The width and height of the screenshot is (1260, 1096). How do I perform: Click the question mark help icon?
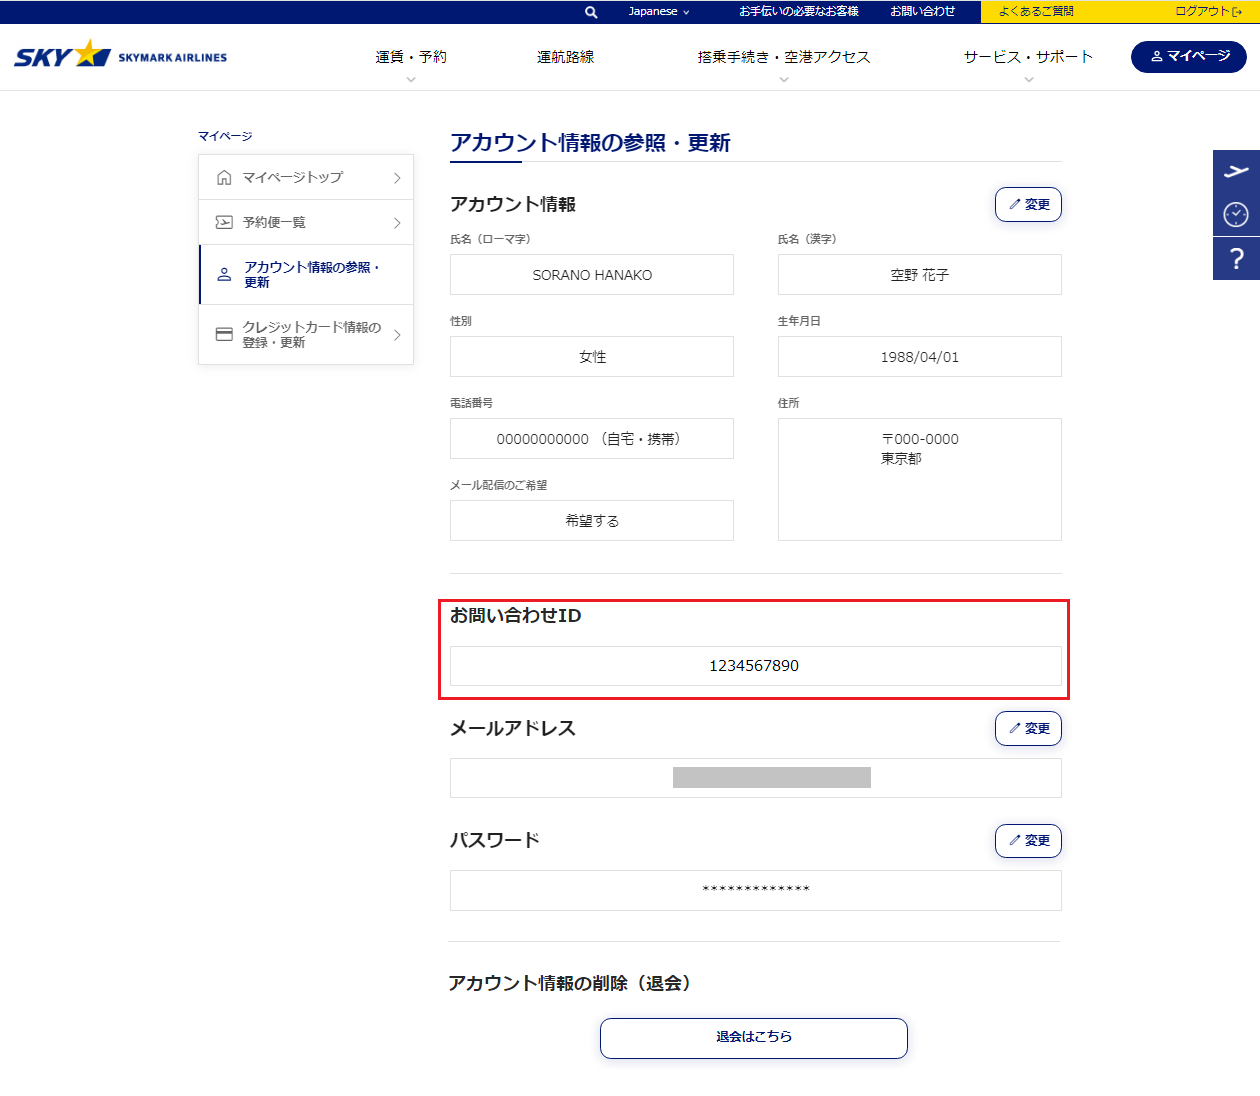[1236, 258]
